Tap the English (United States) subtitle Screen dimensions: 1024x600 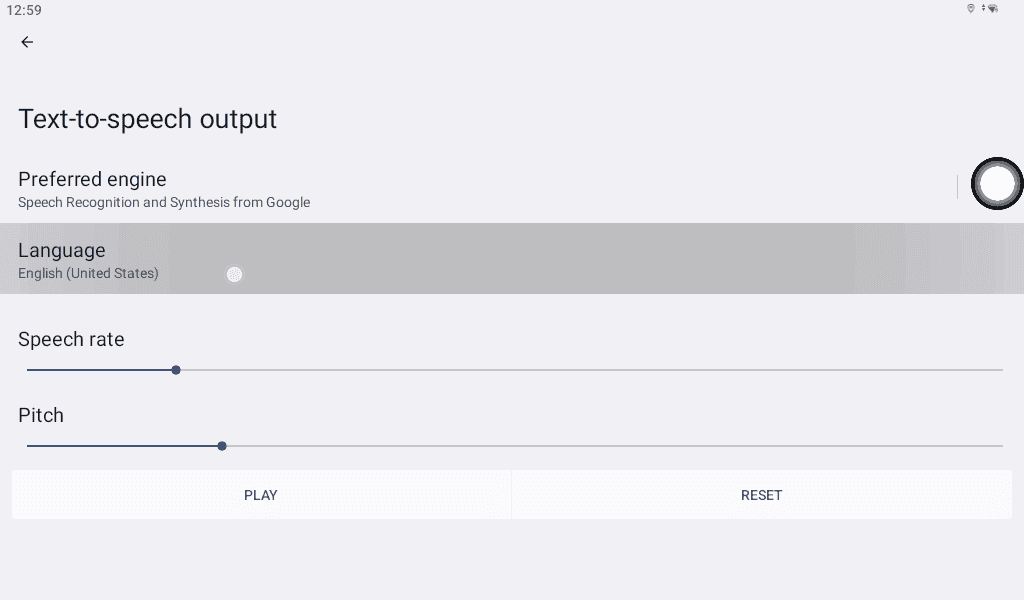pyautogui.click(x=88, y=273)
